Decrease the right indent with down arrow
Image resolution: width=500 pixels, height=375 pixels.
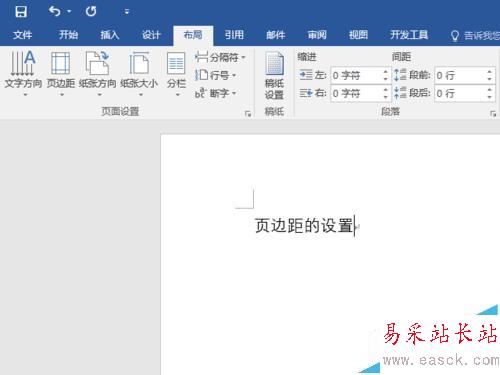(386, 97)
